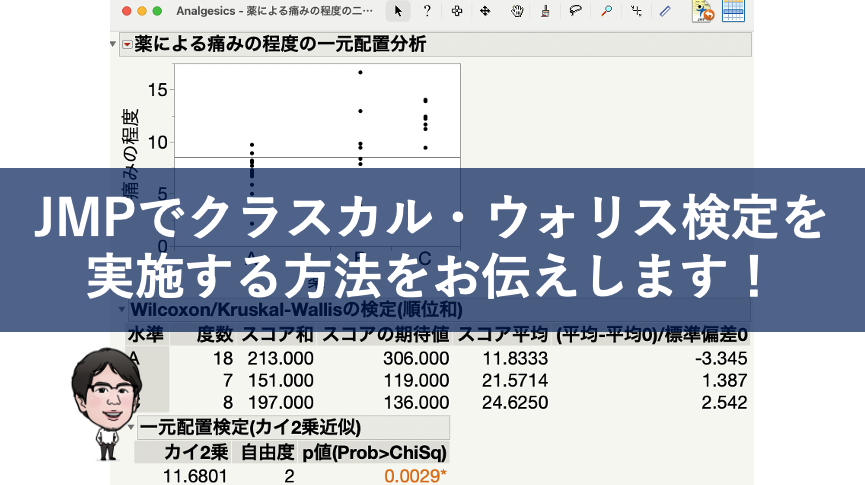Click the スコアの期待値 column header
Screen dimensions: 865x485
[x=385, y=335]
